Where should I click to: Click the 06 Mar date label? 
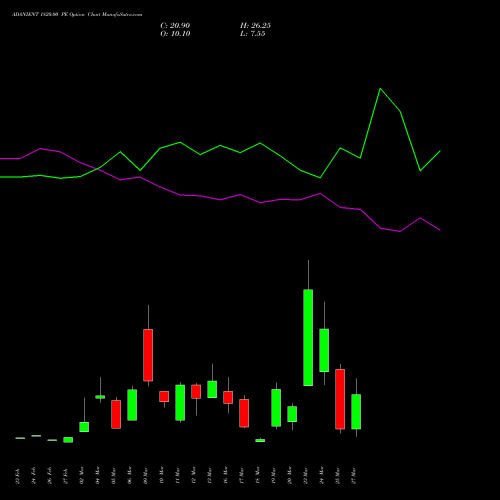(x=130, y=476)
